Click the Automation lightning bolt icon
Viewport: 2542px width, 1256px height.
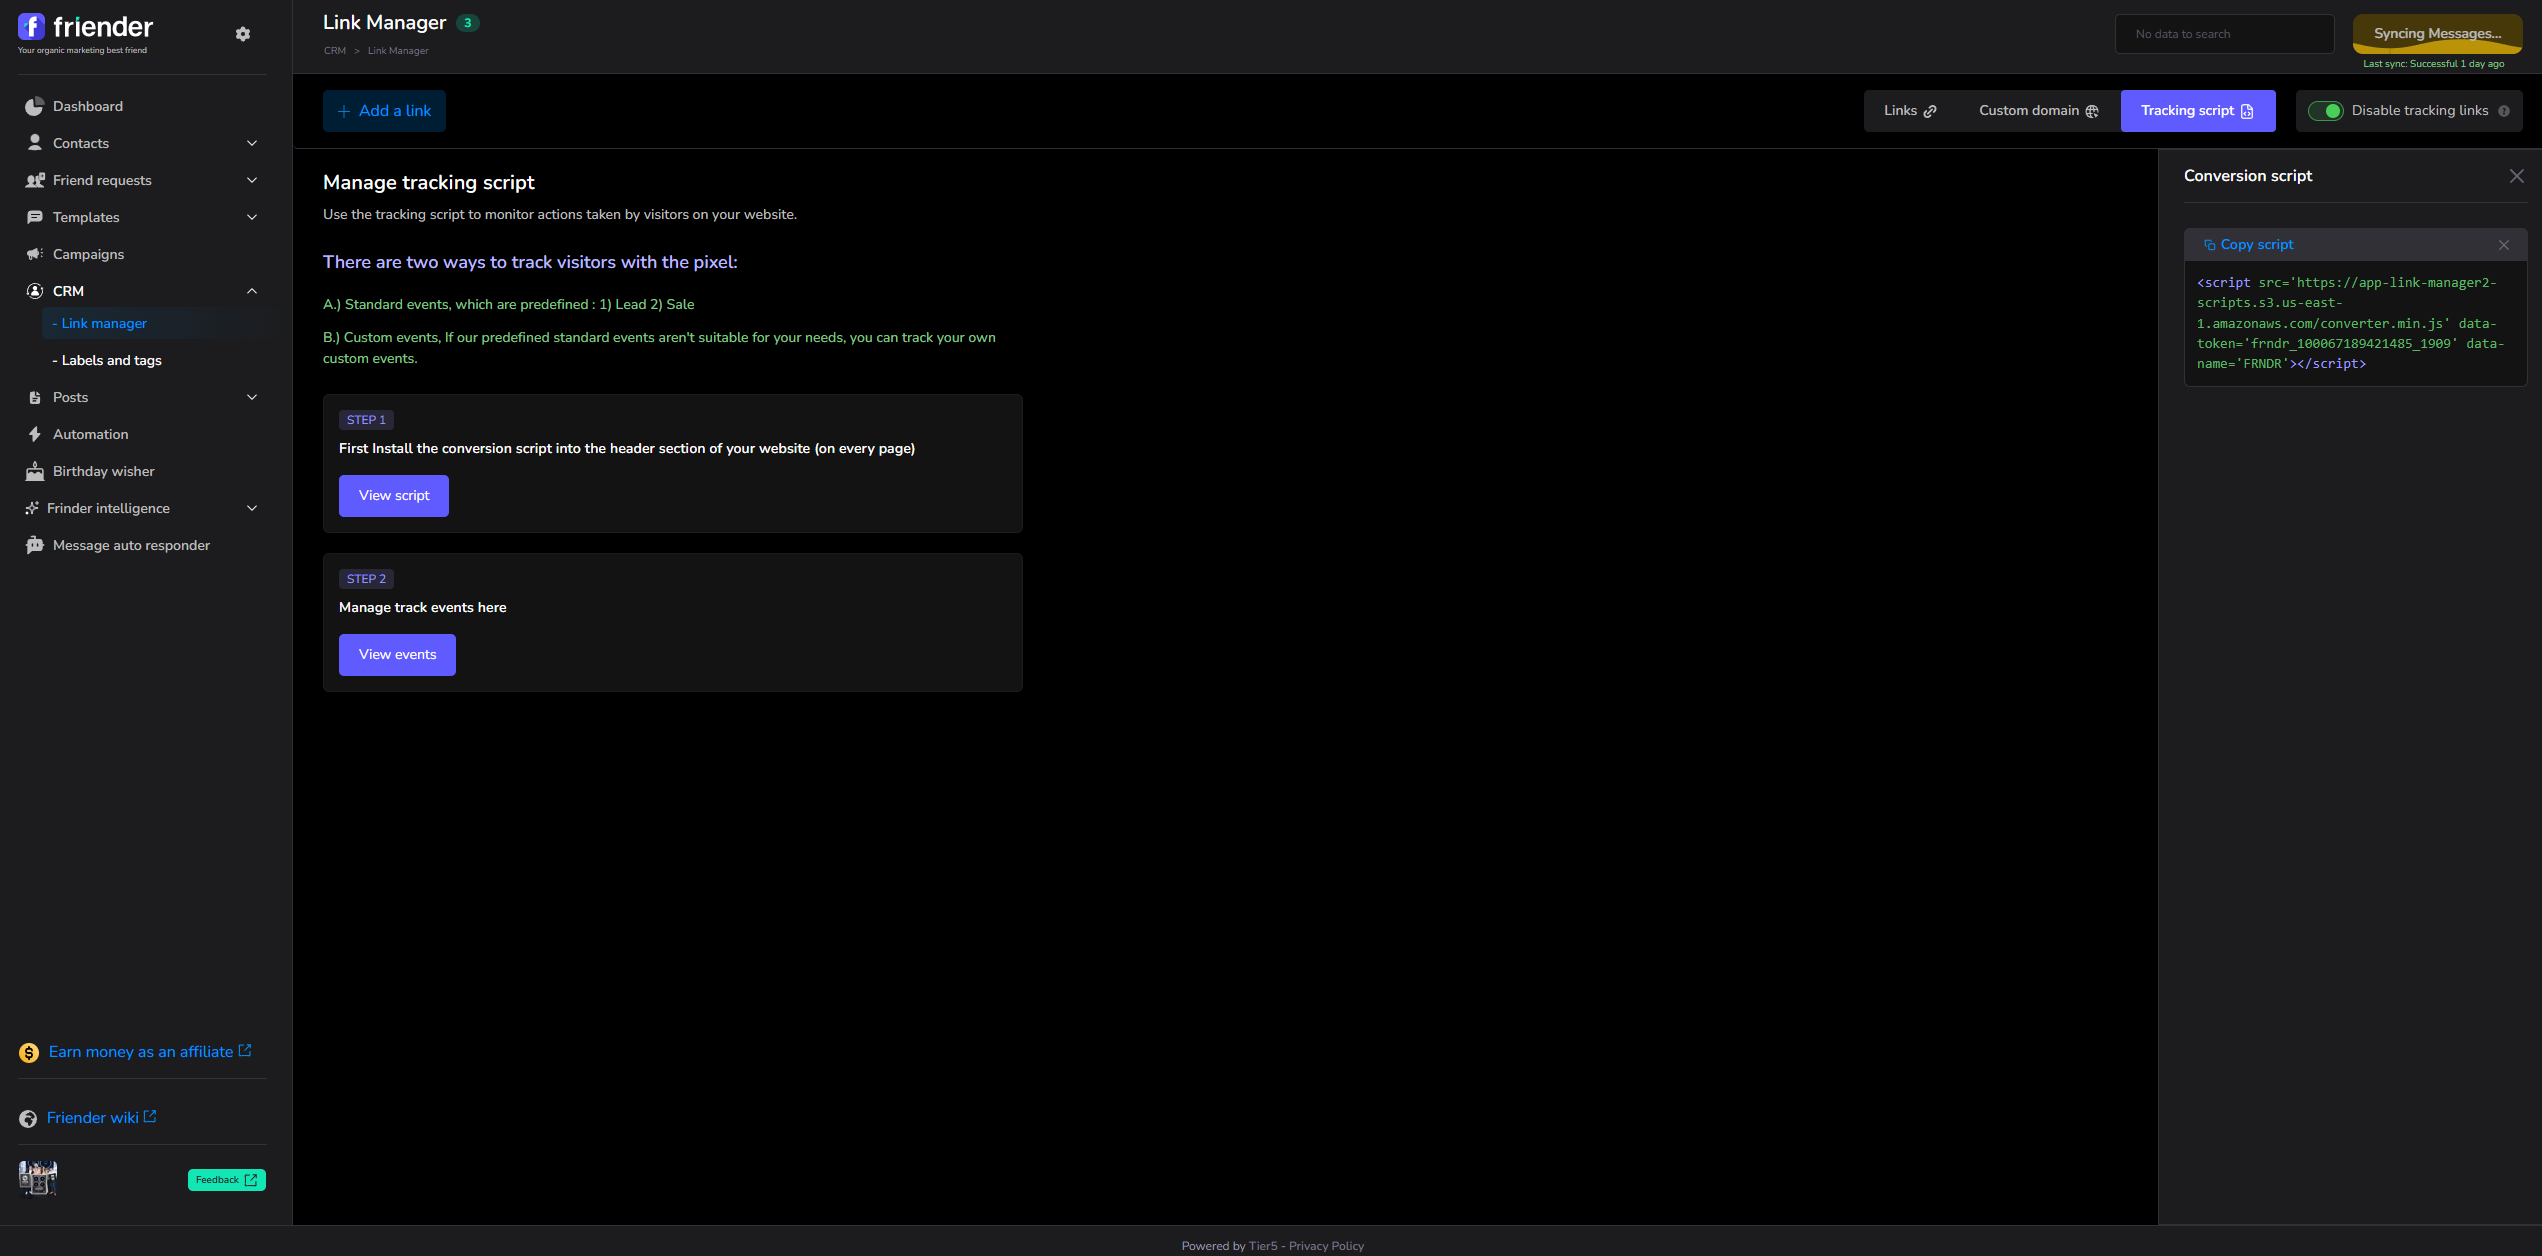(35, 434)
